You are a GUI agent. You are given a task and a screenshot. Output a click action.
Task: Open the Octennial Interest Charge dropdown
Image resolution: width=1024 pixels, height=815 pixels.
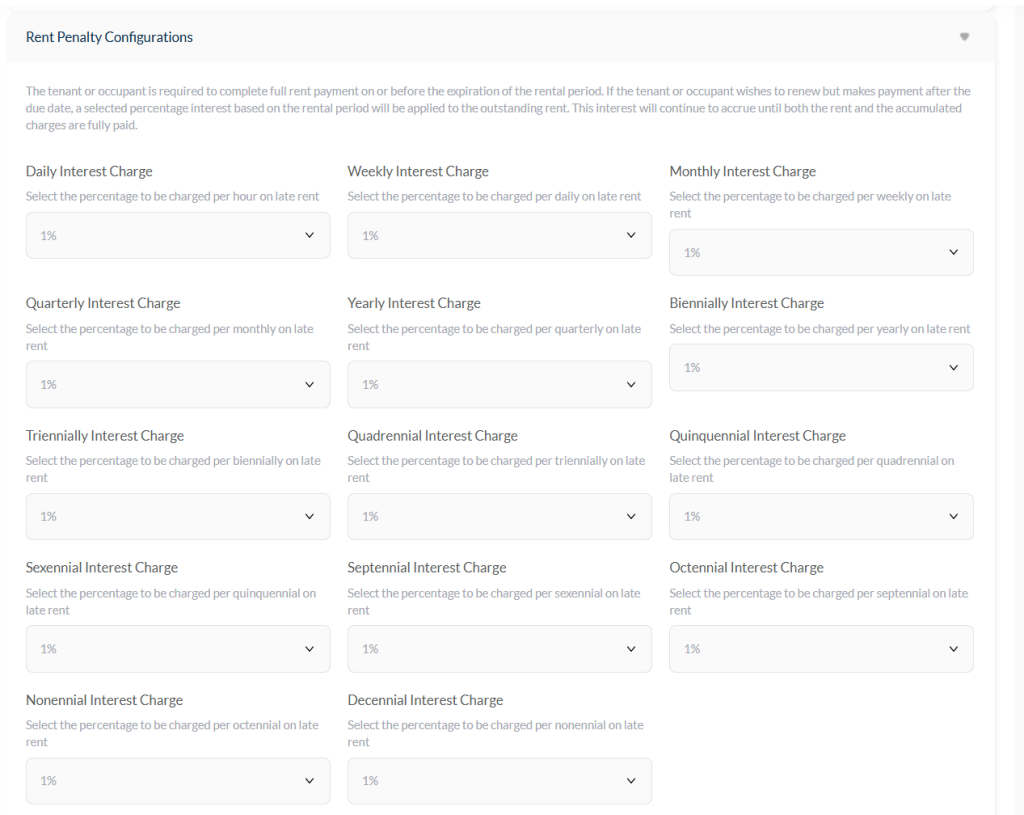(821, 649)
